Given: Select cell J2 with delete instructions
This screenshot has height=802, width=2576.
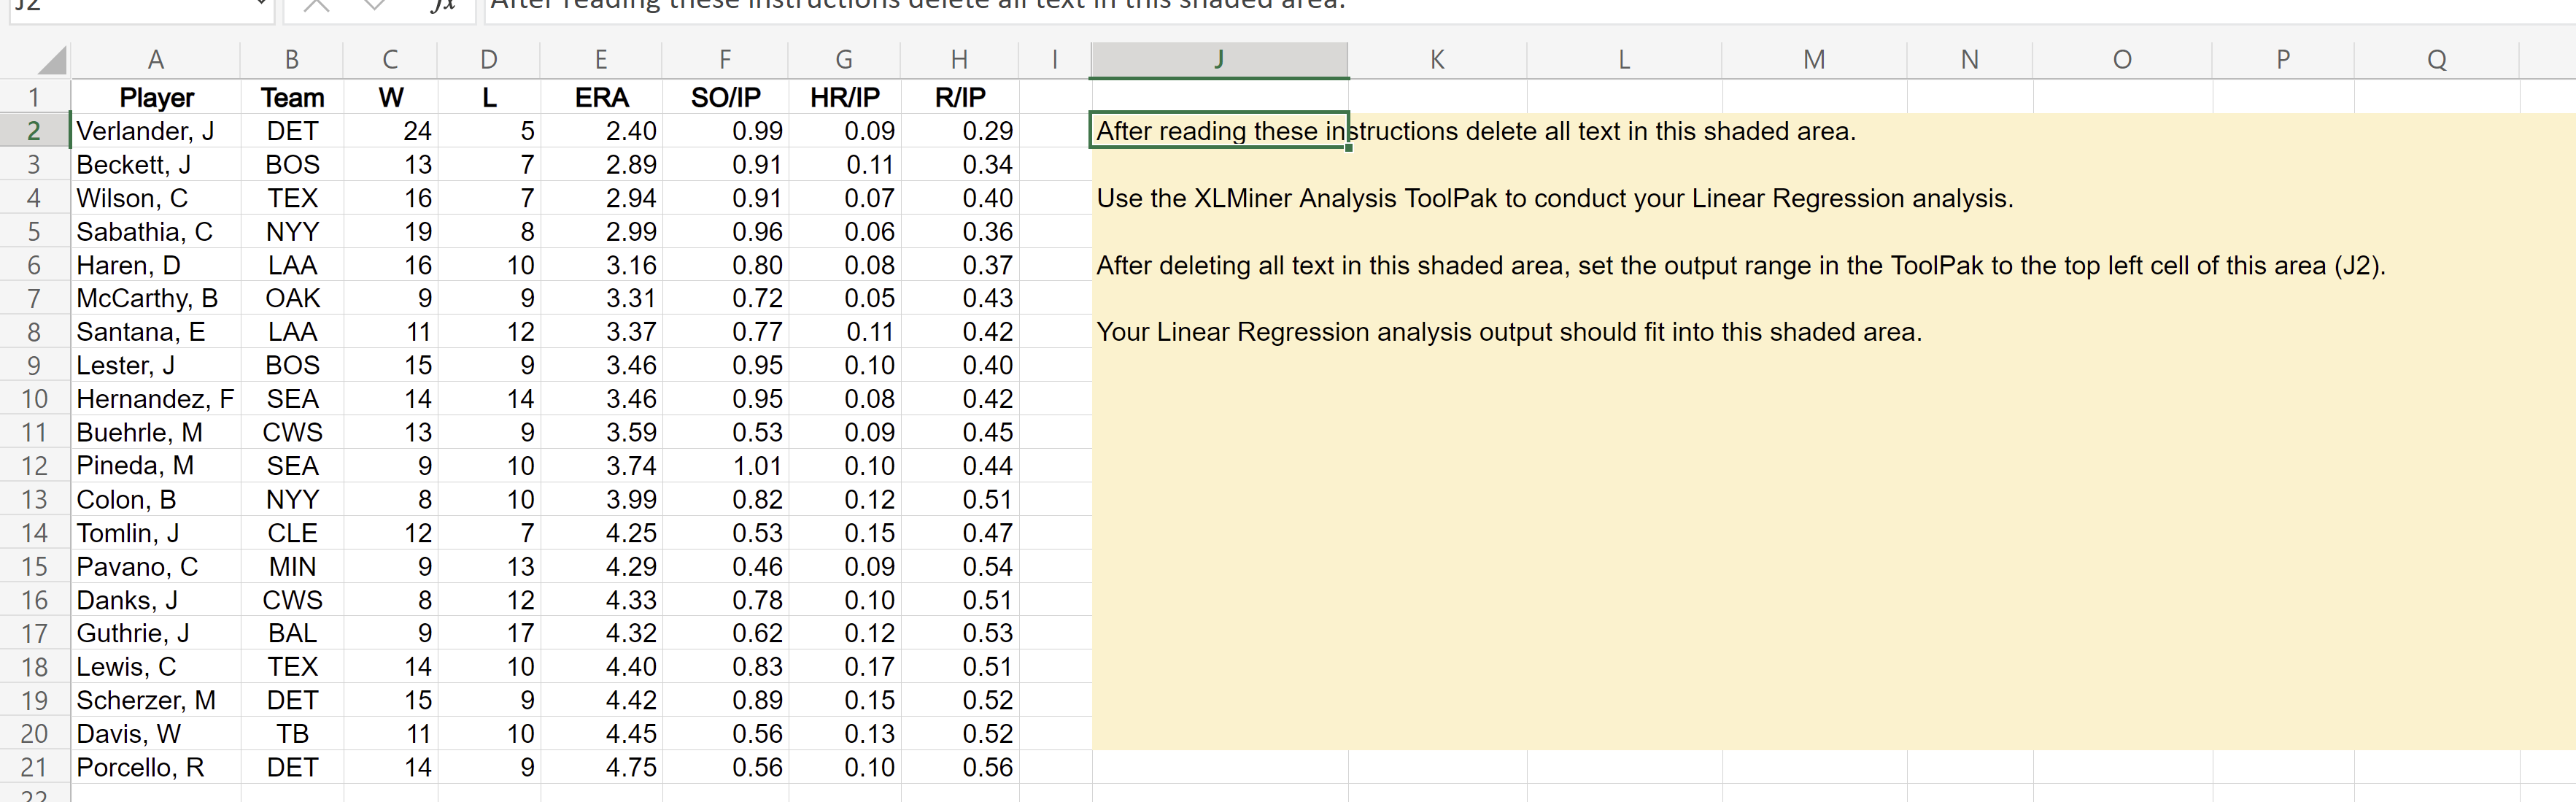Looking at the screenshot, I should 1219,131.
